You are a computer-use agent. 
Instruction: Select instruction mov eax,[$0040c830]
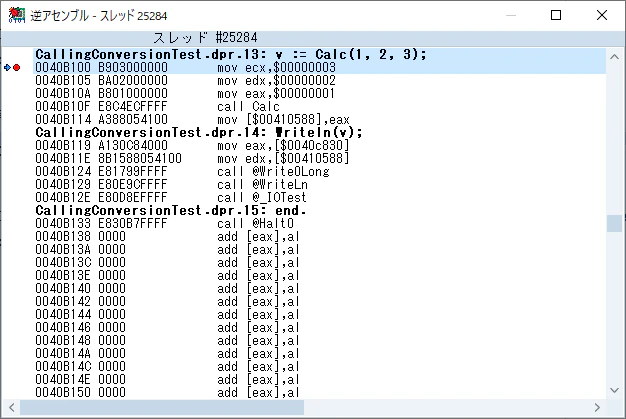[x=319, y=145]
